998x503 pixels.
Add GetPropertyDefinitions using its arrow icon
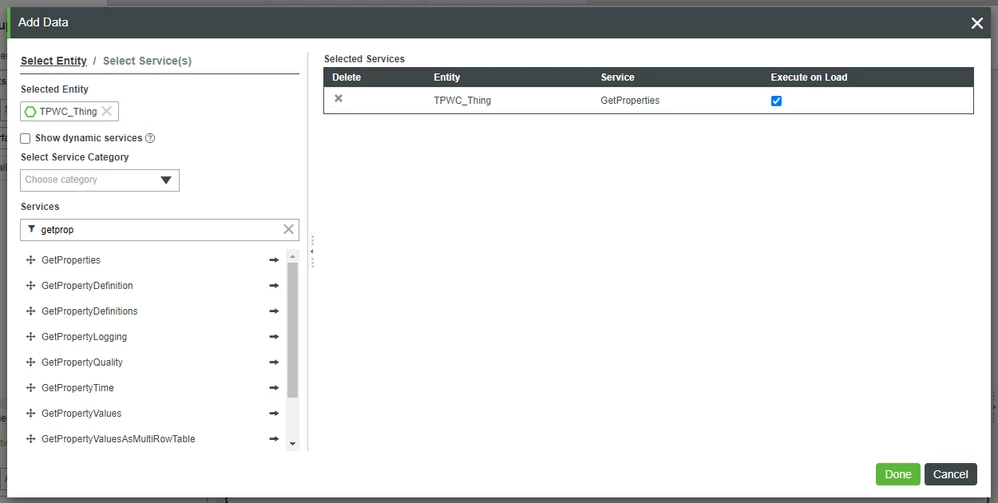click(274, 311)
